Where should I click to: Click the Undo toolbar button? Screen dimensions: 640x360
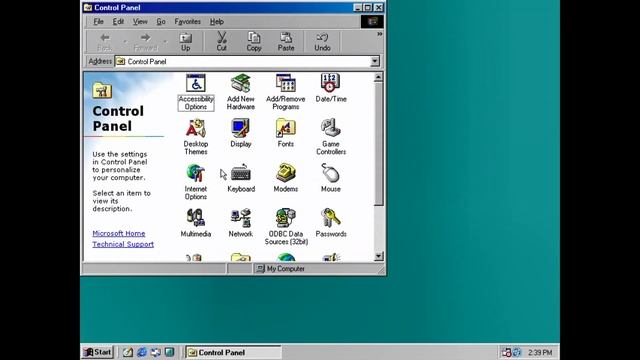(x=322, y=42)
